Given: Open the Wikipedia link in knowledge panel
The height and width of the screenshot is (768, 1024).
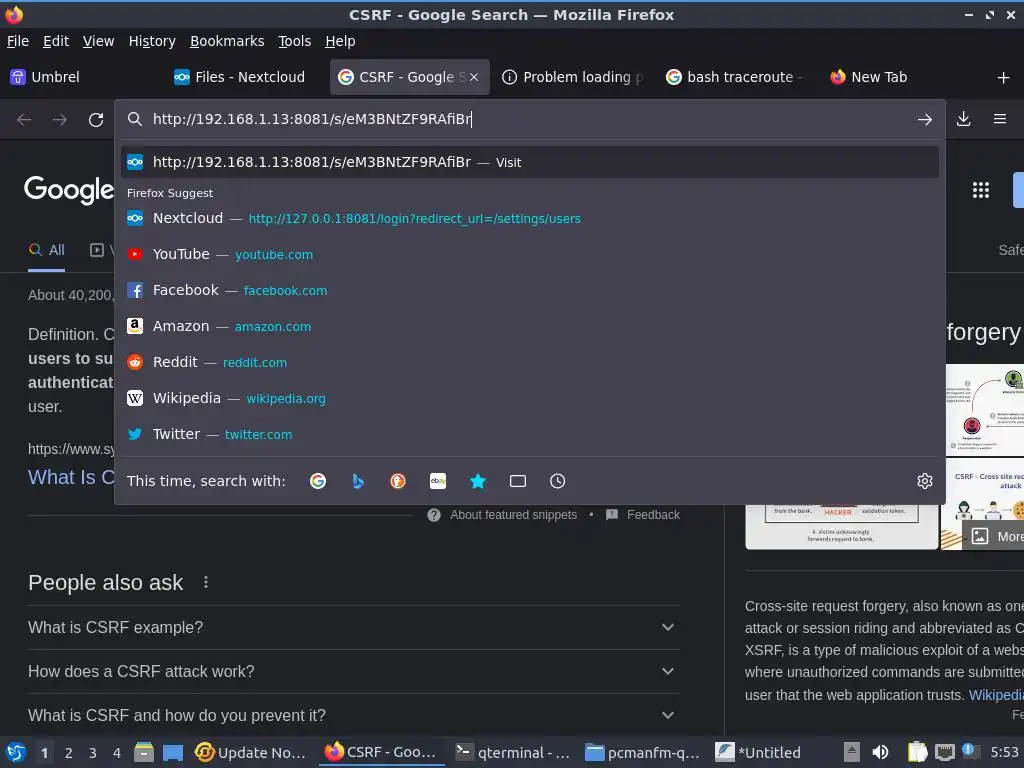Looking at the screenshot, I should [x=996, y=695].
